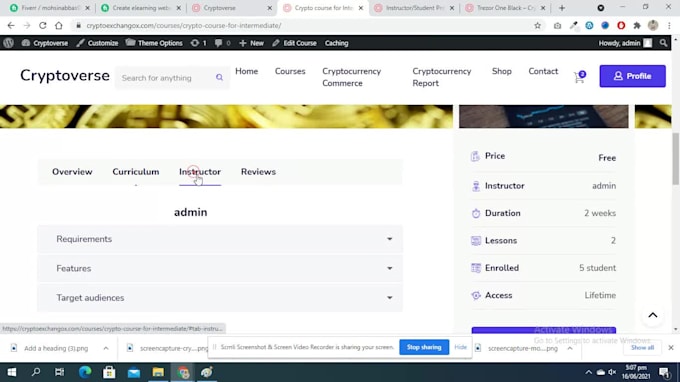680x382 pixels.
Task: Open the shopping cart icon
Action: point(579,77)
